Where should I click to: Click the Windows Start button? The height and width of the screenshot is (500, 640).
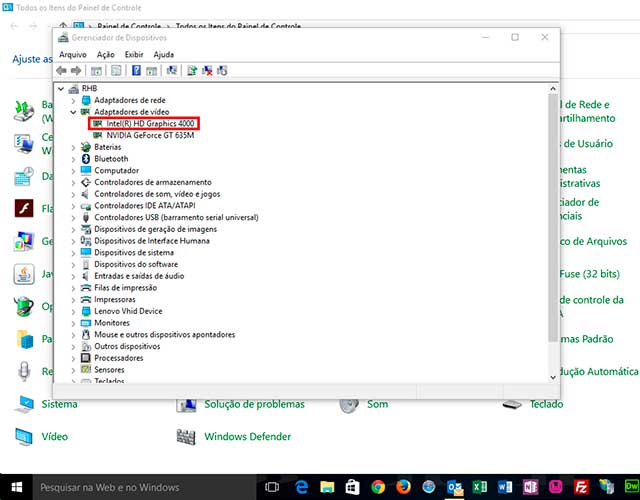coord(17,487)
